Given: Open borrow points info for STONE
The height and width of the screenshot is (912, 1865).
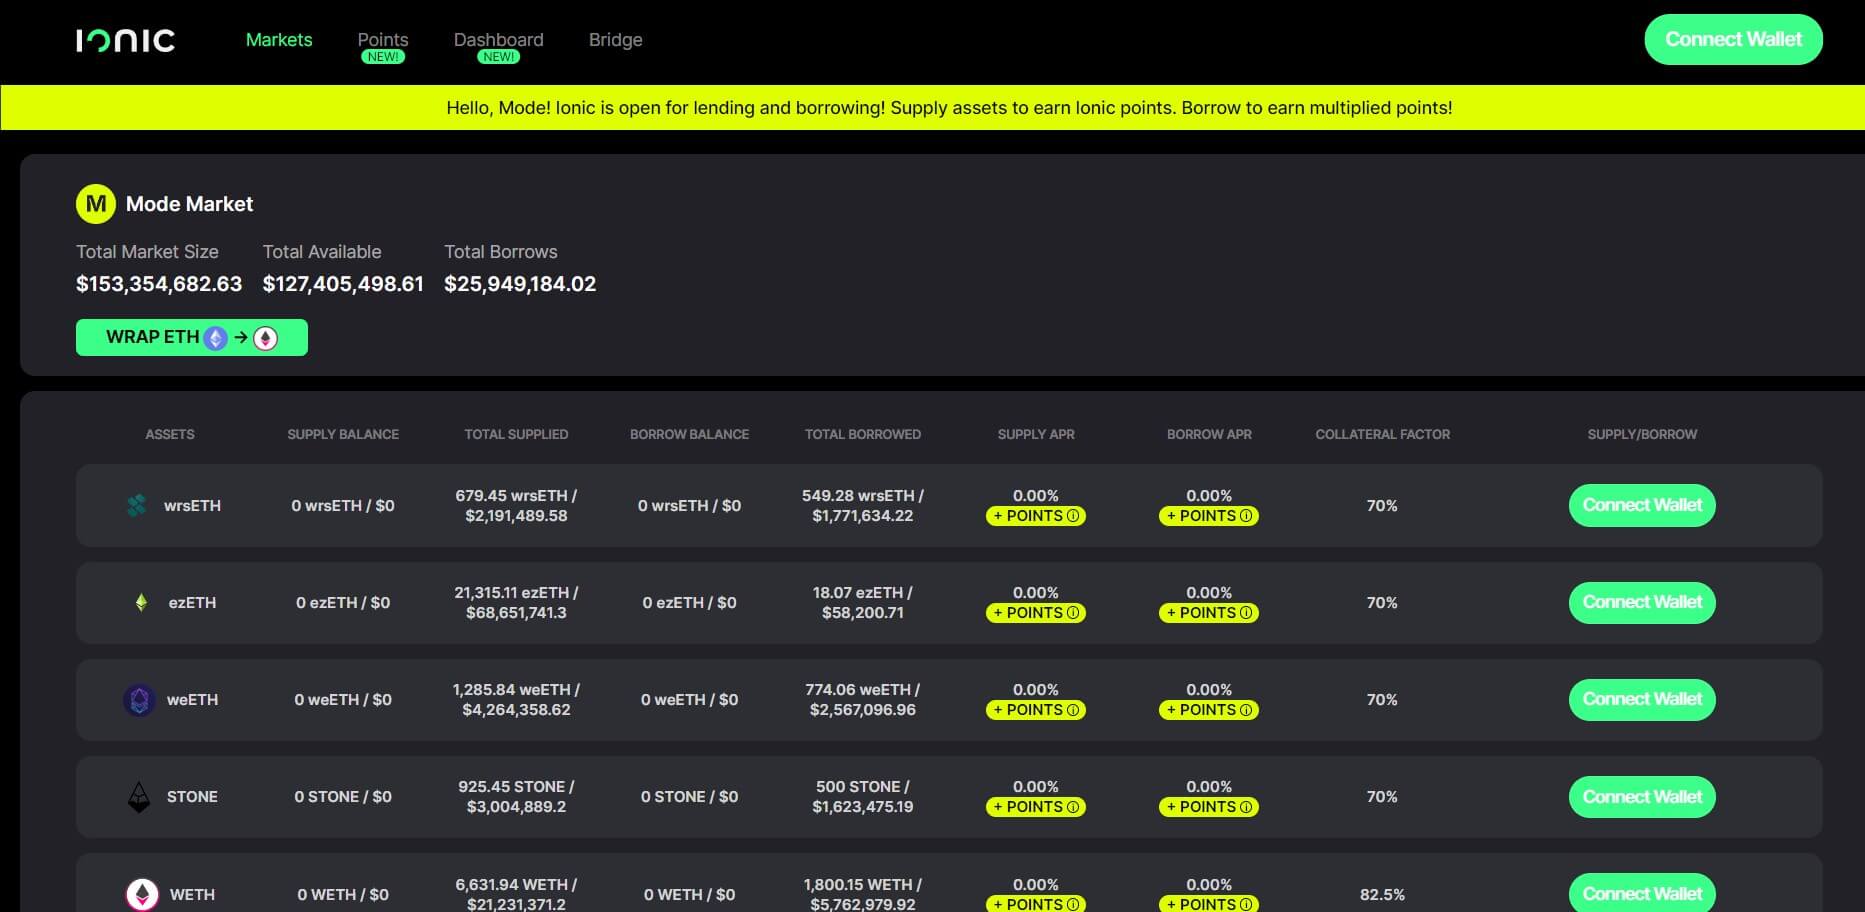Looking at the screenshot, I should [1246, 807].
